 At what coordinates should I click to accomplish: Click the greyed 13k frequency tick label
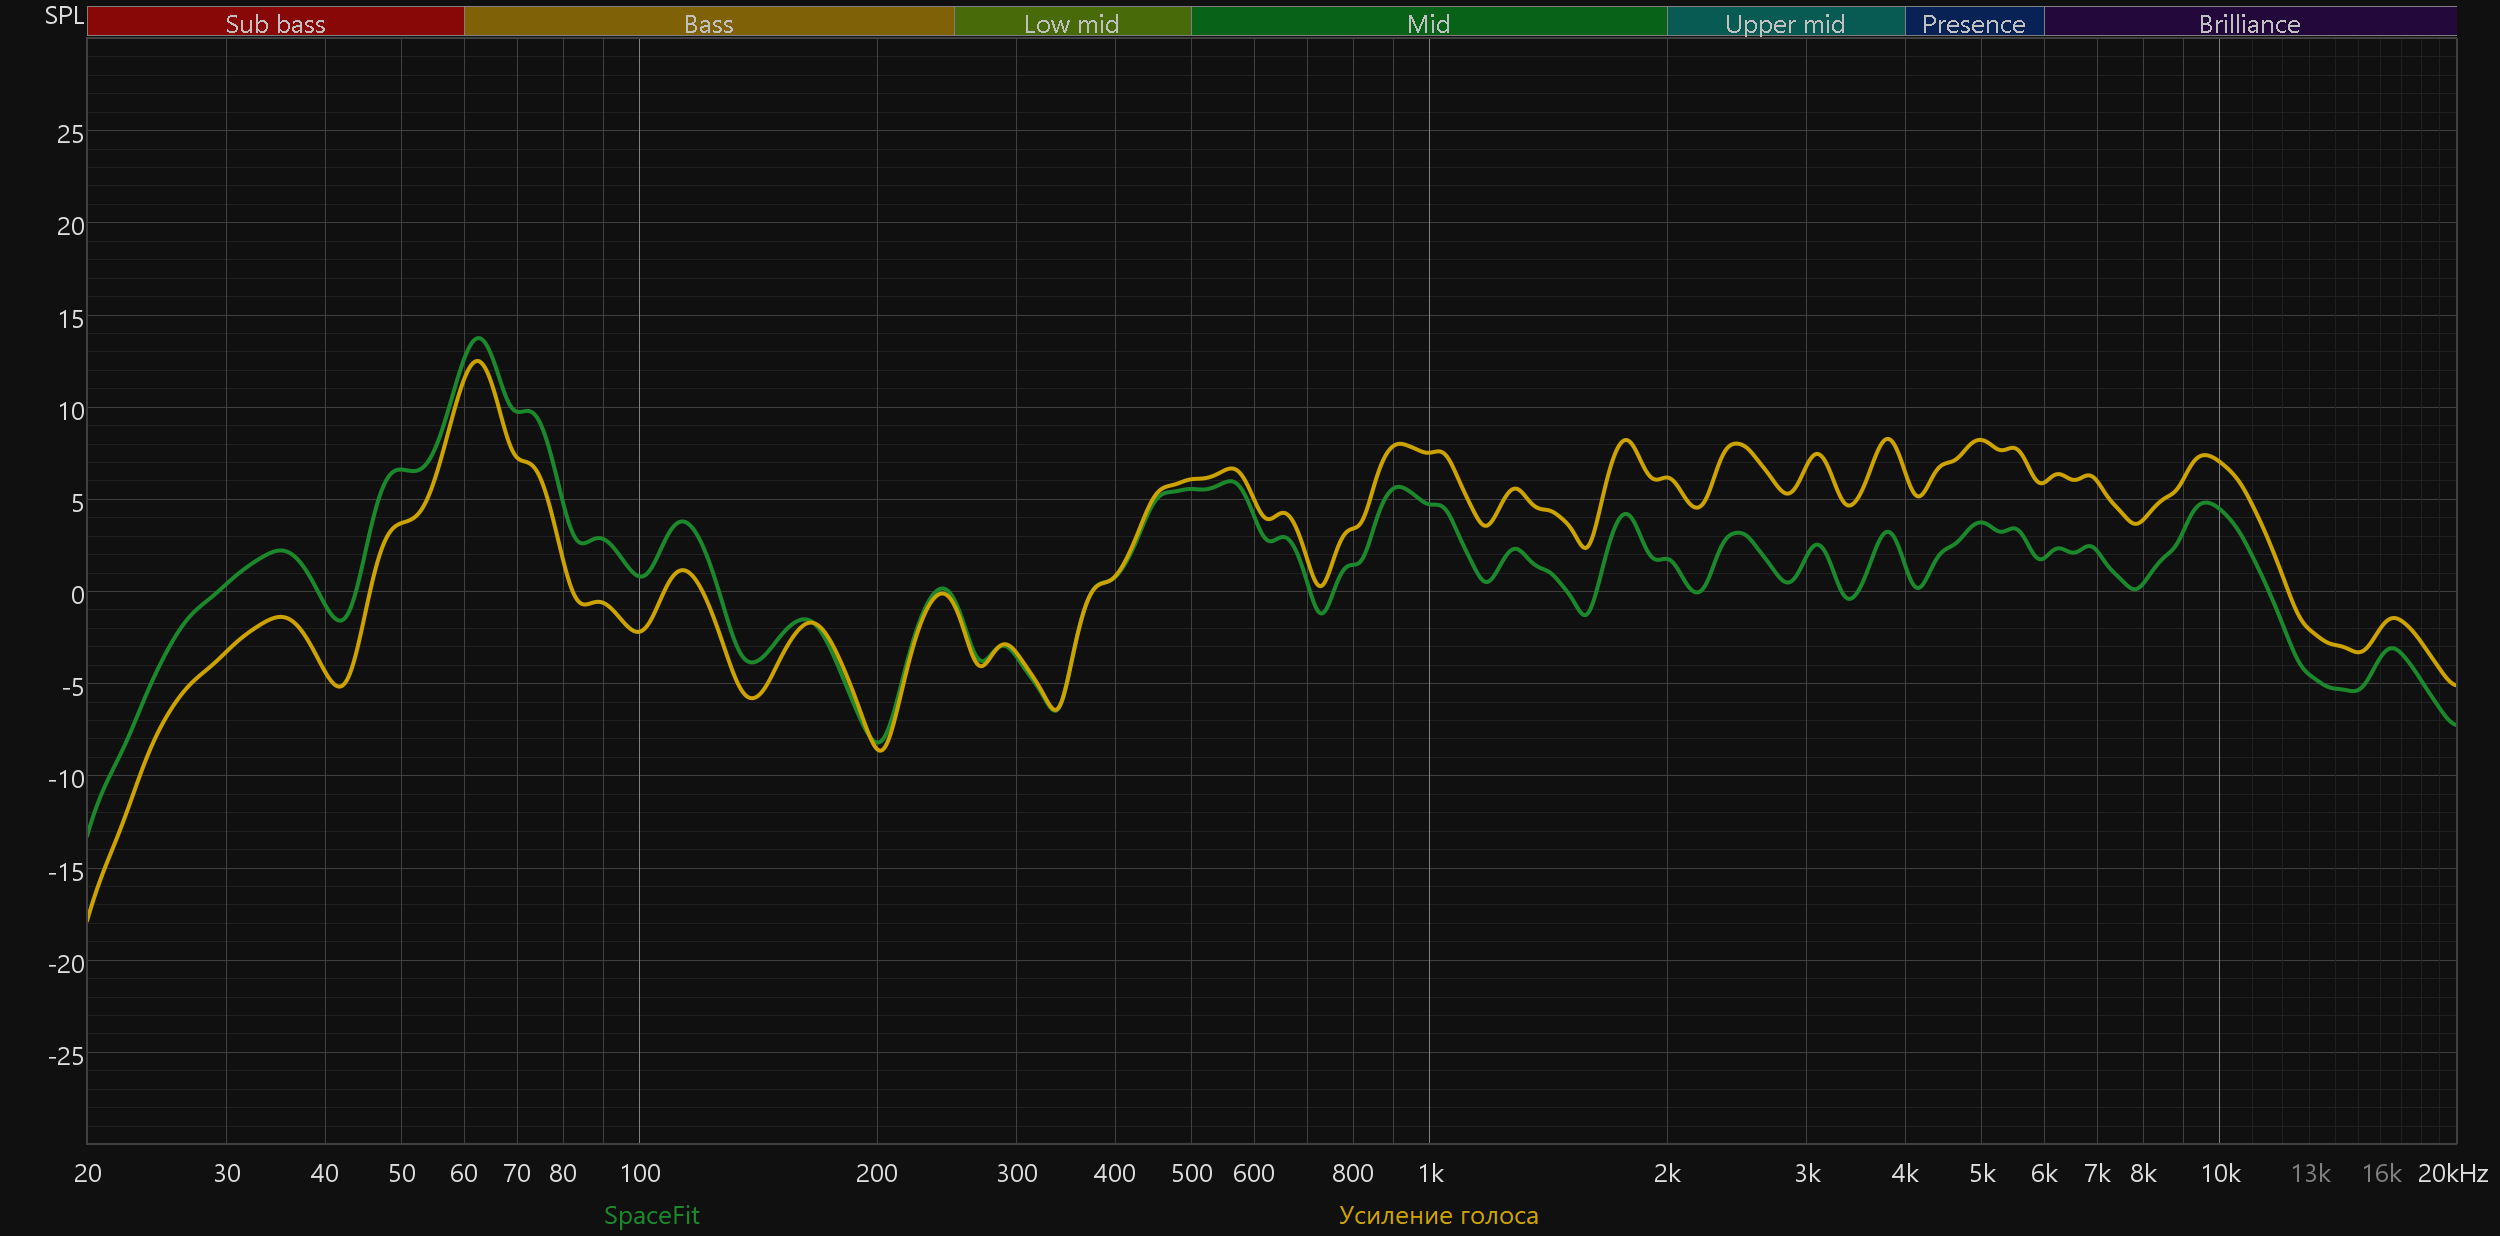pos(2310,1173)
